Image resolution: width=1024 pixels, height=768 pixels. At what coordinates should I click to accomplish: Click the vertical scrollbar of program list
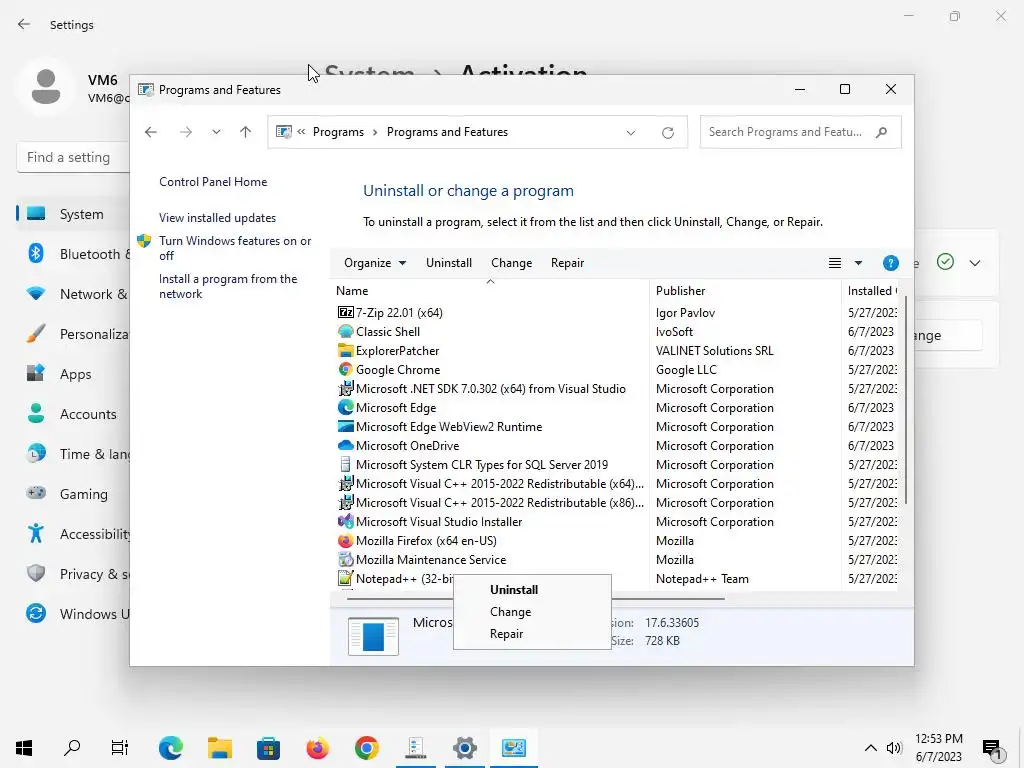point(906,401)
